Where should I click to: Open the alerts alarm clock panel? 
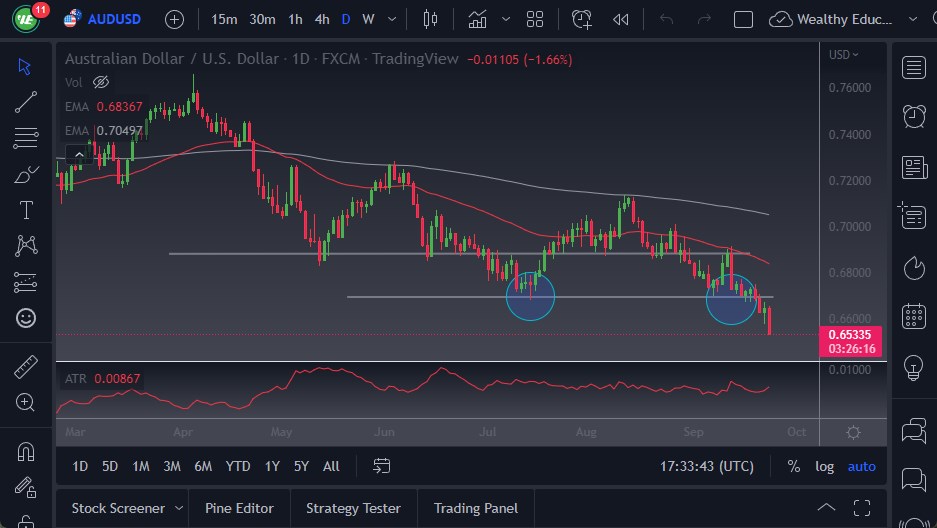coord(913,116)
